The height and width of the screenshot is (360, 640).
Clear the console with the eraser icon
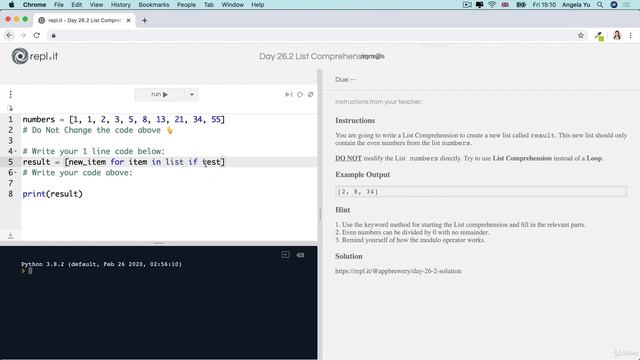[300, 255]
